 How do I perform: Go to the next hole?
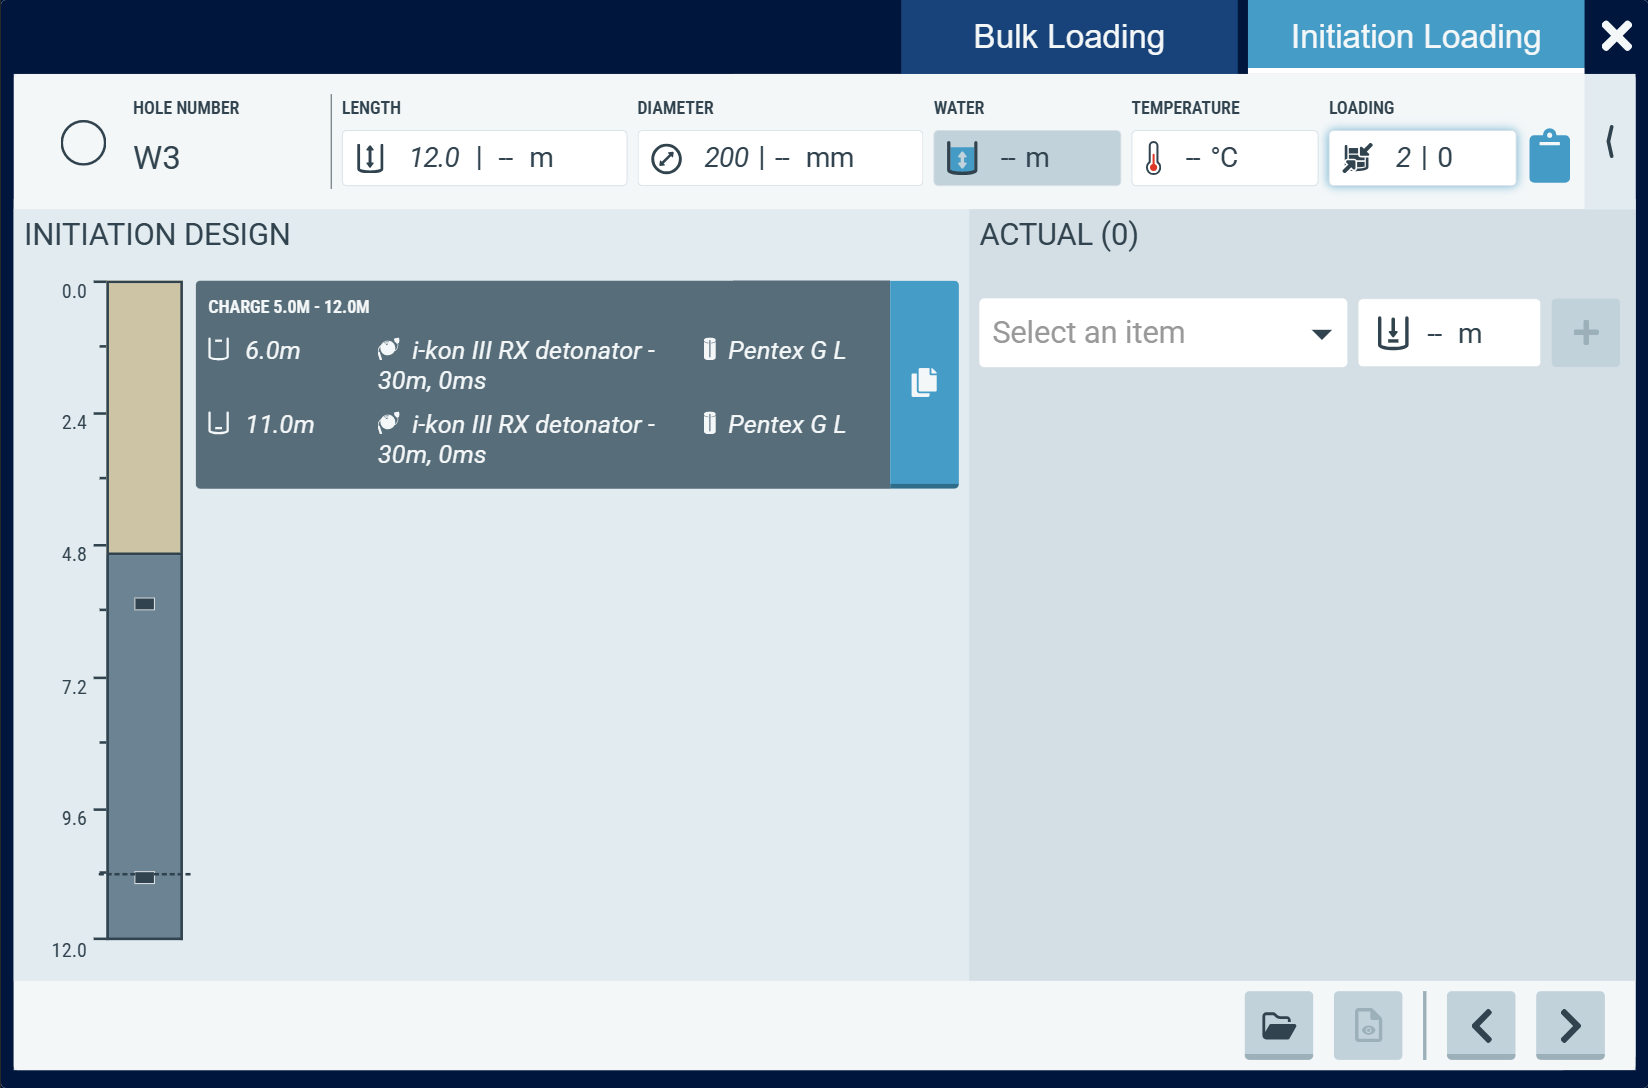tap(1570, 1025)
